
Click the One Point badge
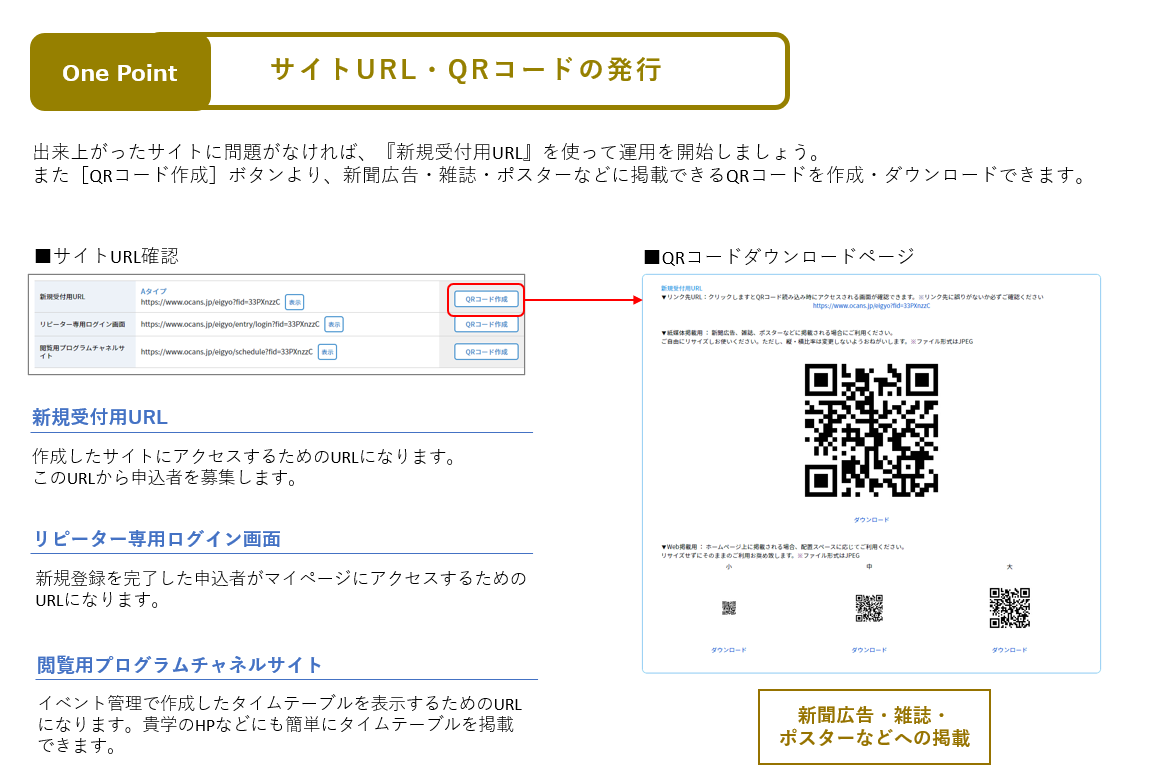(x=120, y=72)
